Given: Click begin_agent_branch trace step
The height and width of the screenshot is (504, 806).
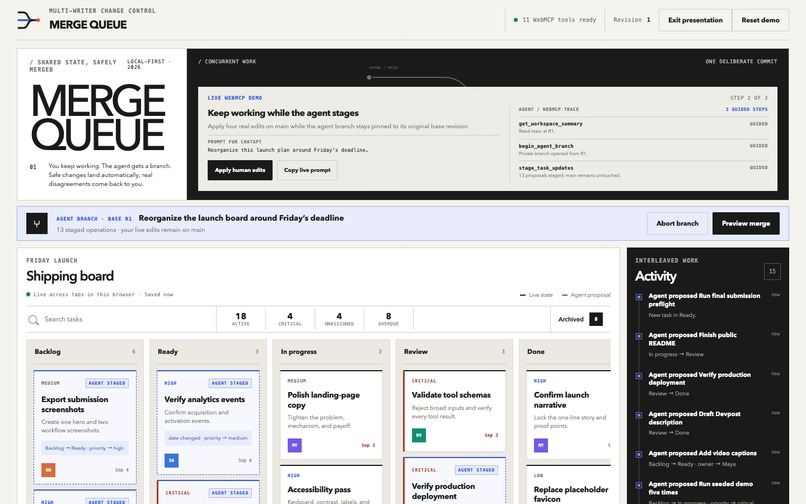Looking at the screenshot, I should 643,149.
